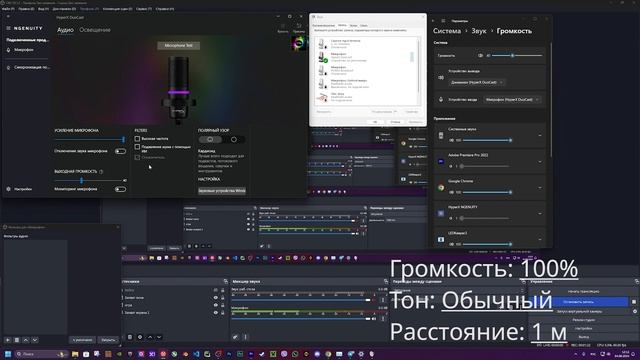Screen dimensions: 640x360
Task: Expand Системные звуки app volume options
Action: [x=540, y=135]
